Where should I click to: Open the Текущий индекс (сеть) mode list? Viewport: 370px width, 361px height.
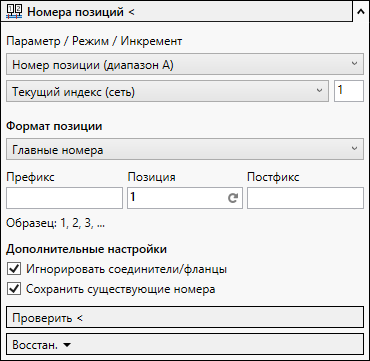[x=167, y=91]
